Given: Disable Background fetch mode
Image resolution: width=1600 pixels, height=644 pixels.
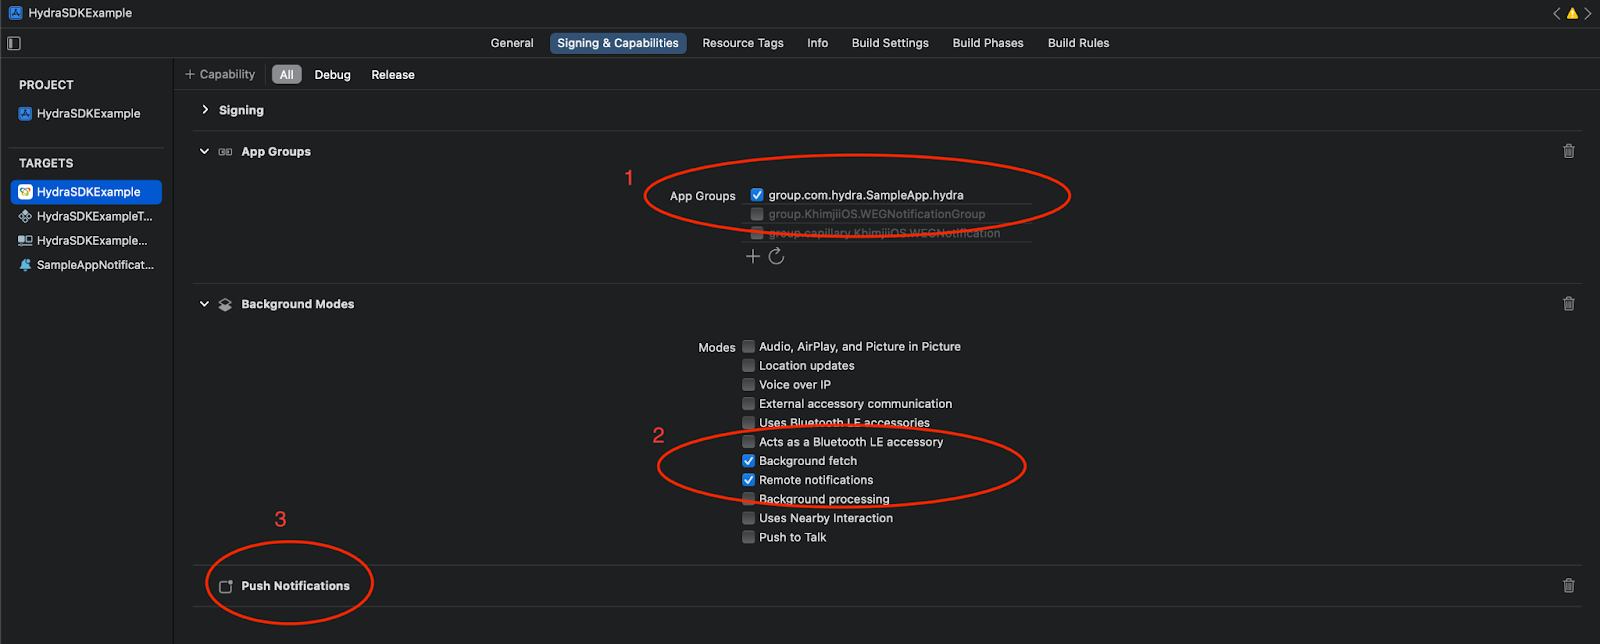Looking at the screenshot, I should pos(748,461).
